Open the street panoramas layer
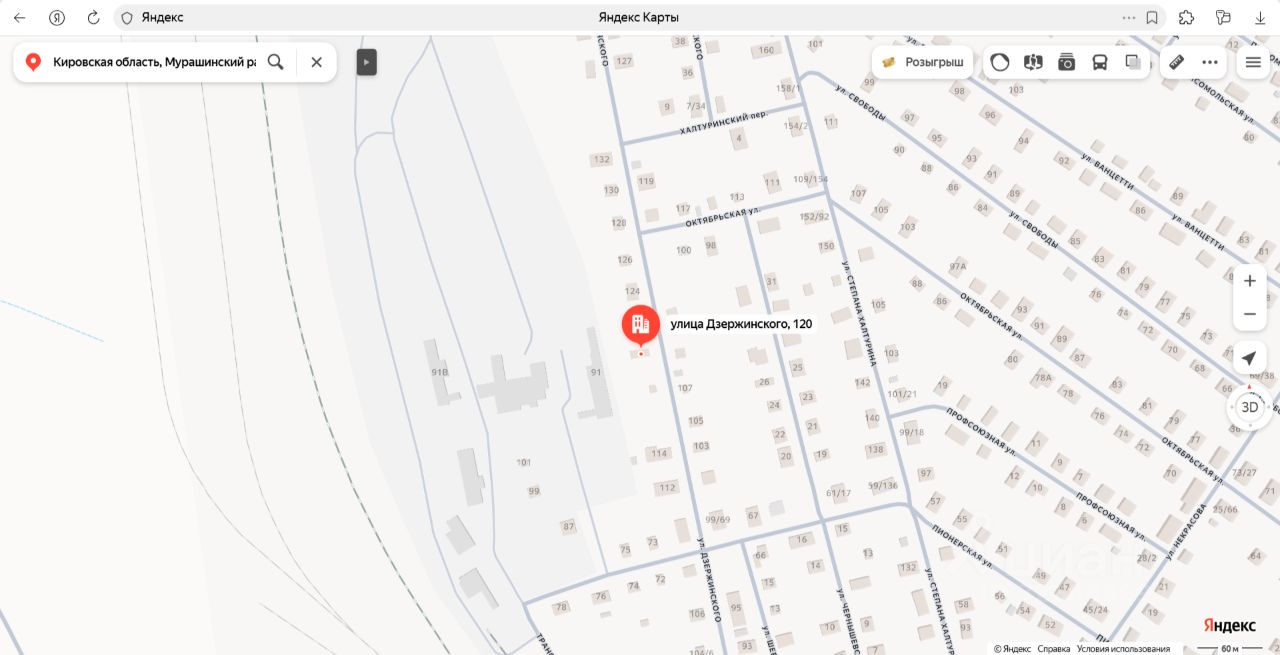 pos(1033,62)
